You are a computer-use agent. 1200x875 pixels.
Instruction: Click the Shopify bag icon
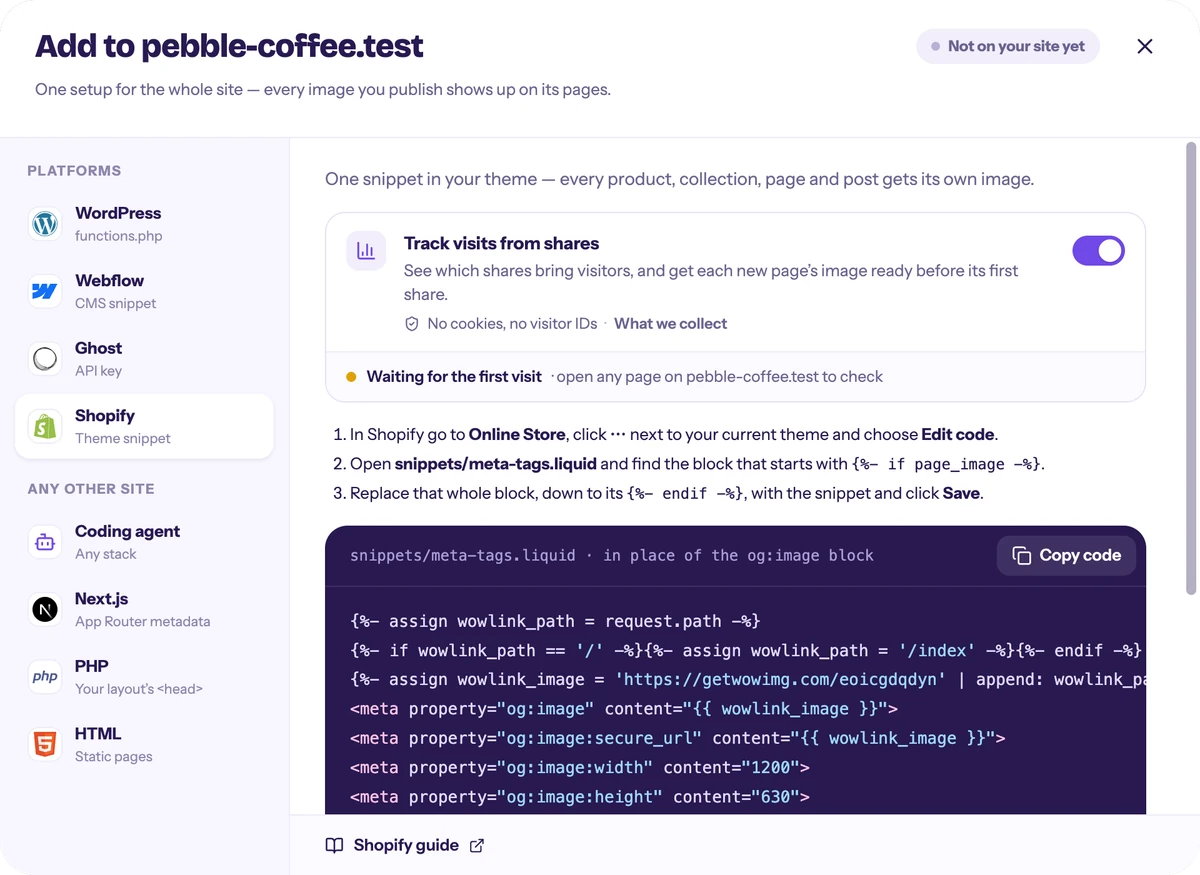[45, 426]
